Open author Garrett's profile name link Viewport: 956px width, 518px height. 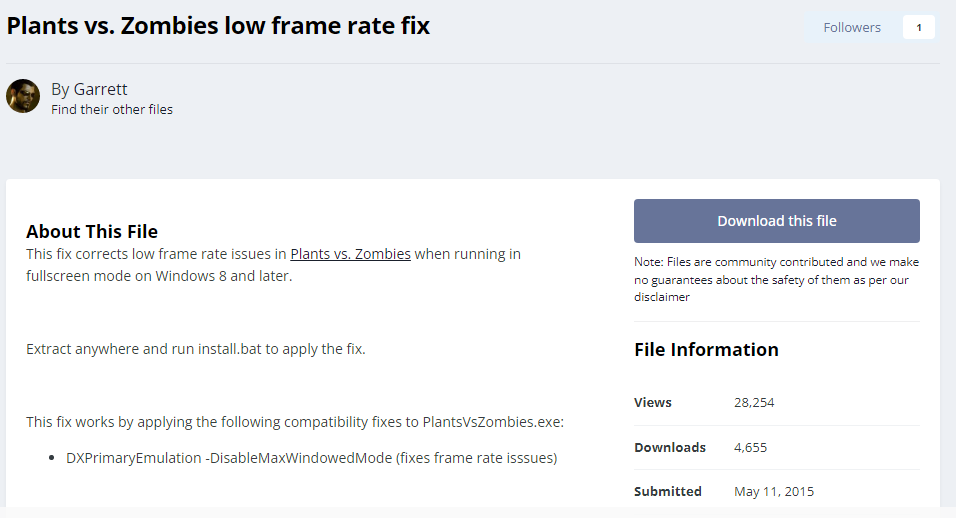pyautogui.click(x=100, y=89)
